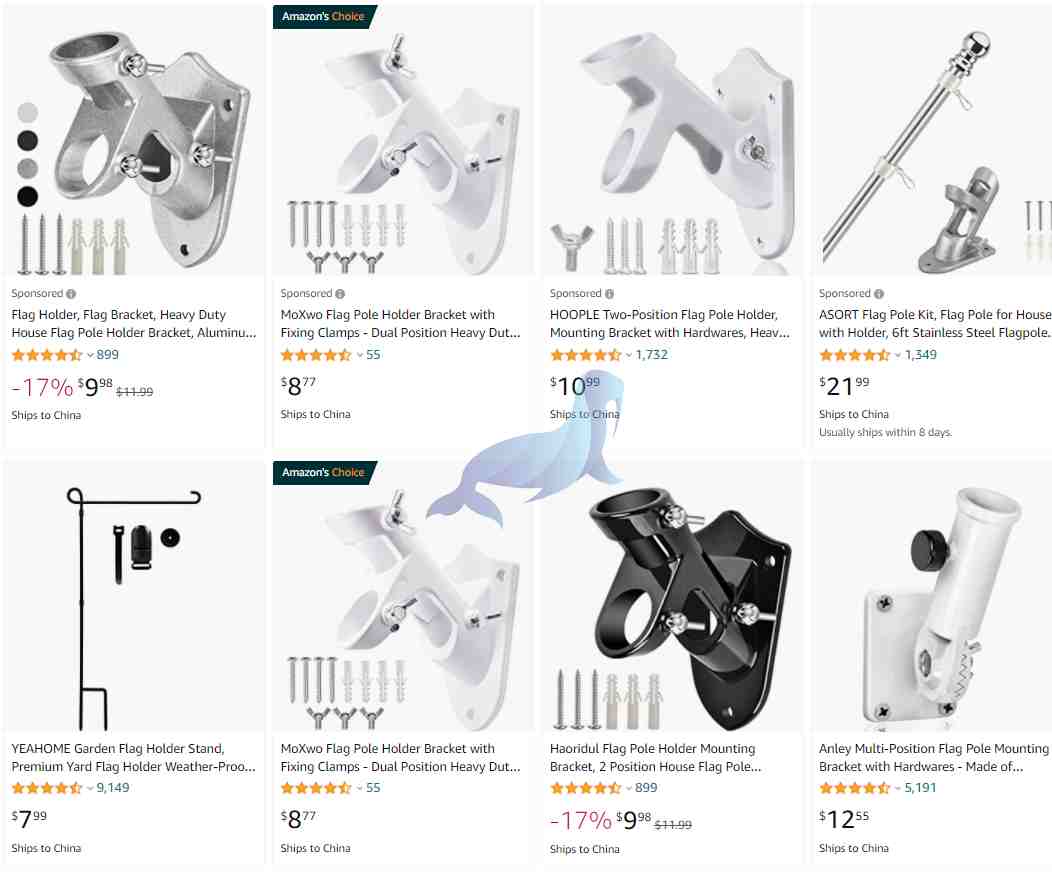Choose the medium gray color swatch
This screenshot has height=872, width=1052.
[28, 168]
